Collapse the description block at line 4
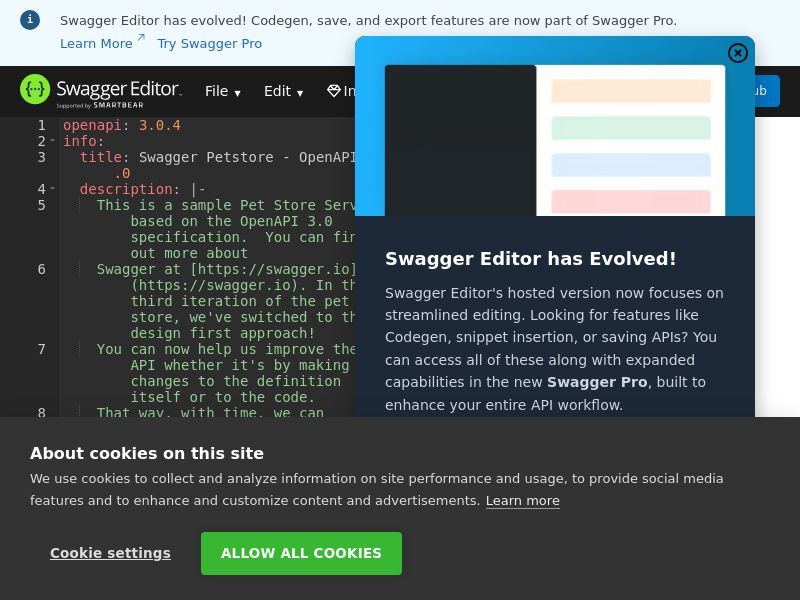This screenshot has height=600, width=800. tap(52, 188)
